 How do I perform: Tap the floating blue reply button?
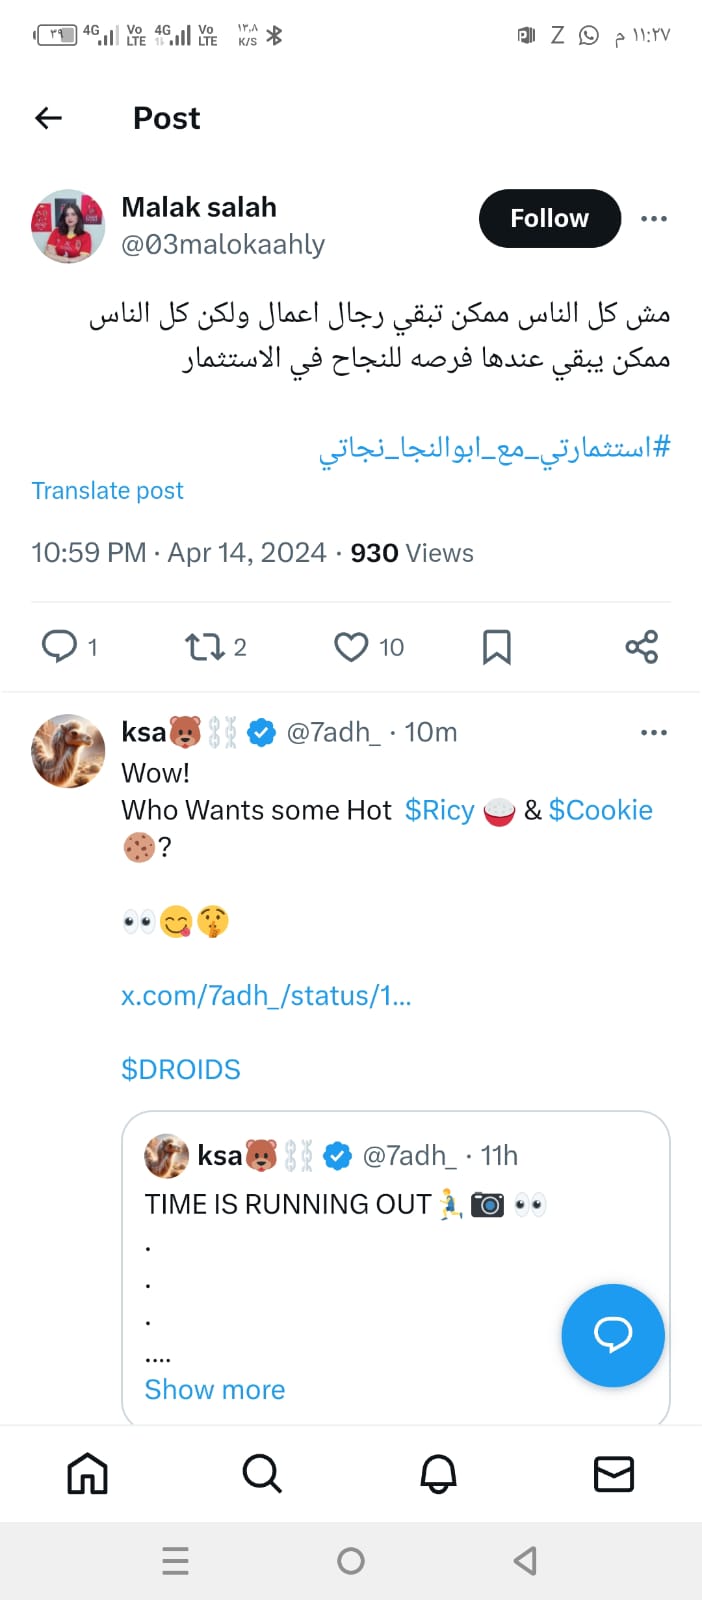click(x=613, y=1335)
